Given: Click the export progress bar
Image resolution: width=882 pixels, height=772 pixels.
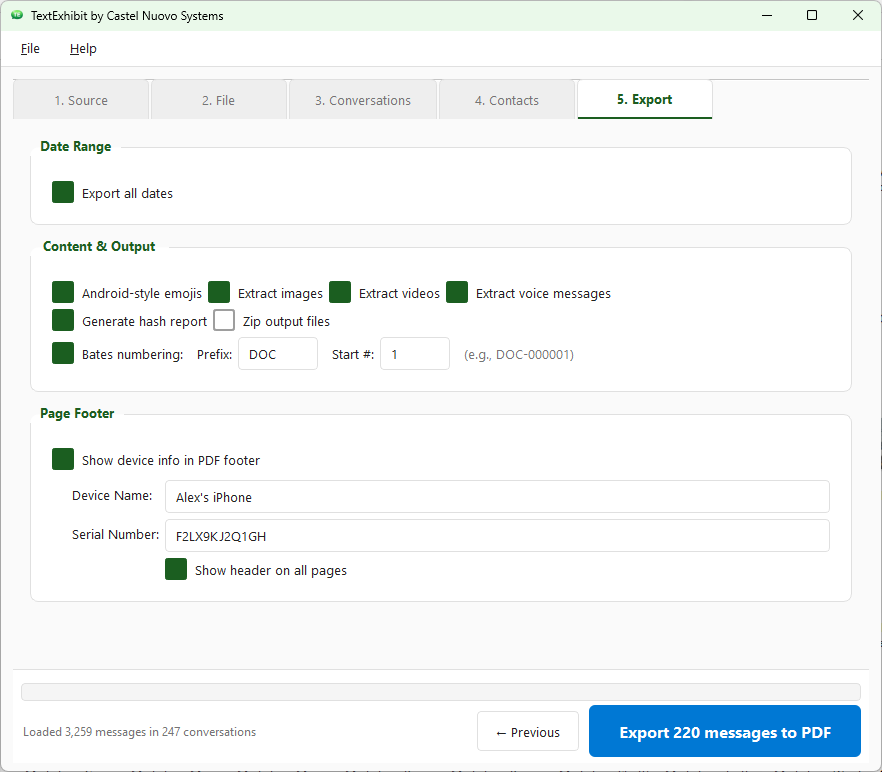Looking at the screenshot, I should pyautogui.click(x=441, y=692).
